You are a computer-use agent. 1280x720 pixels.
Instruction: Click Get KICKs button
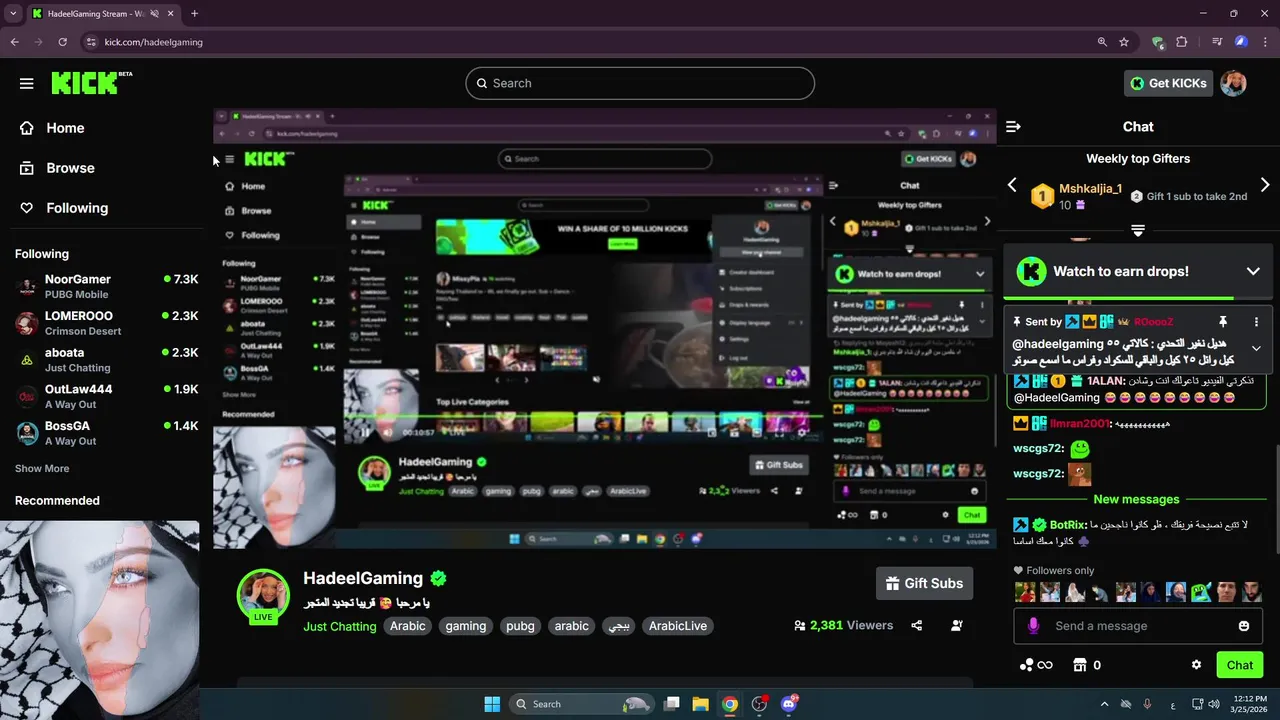pos(1168,83)
